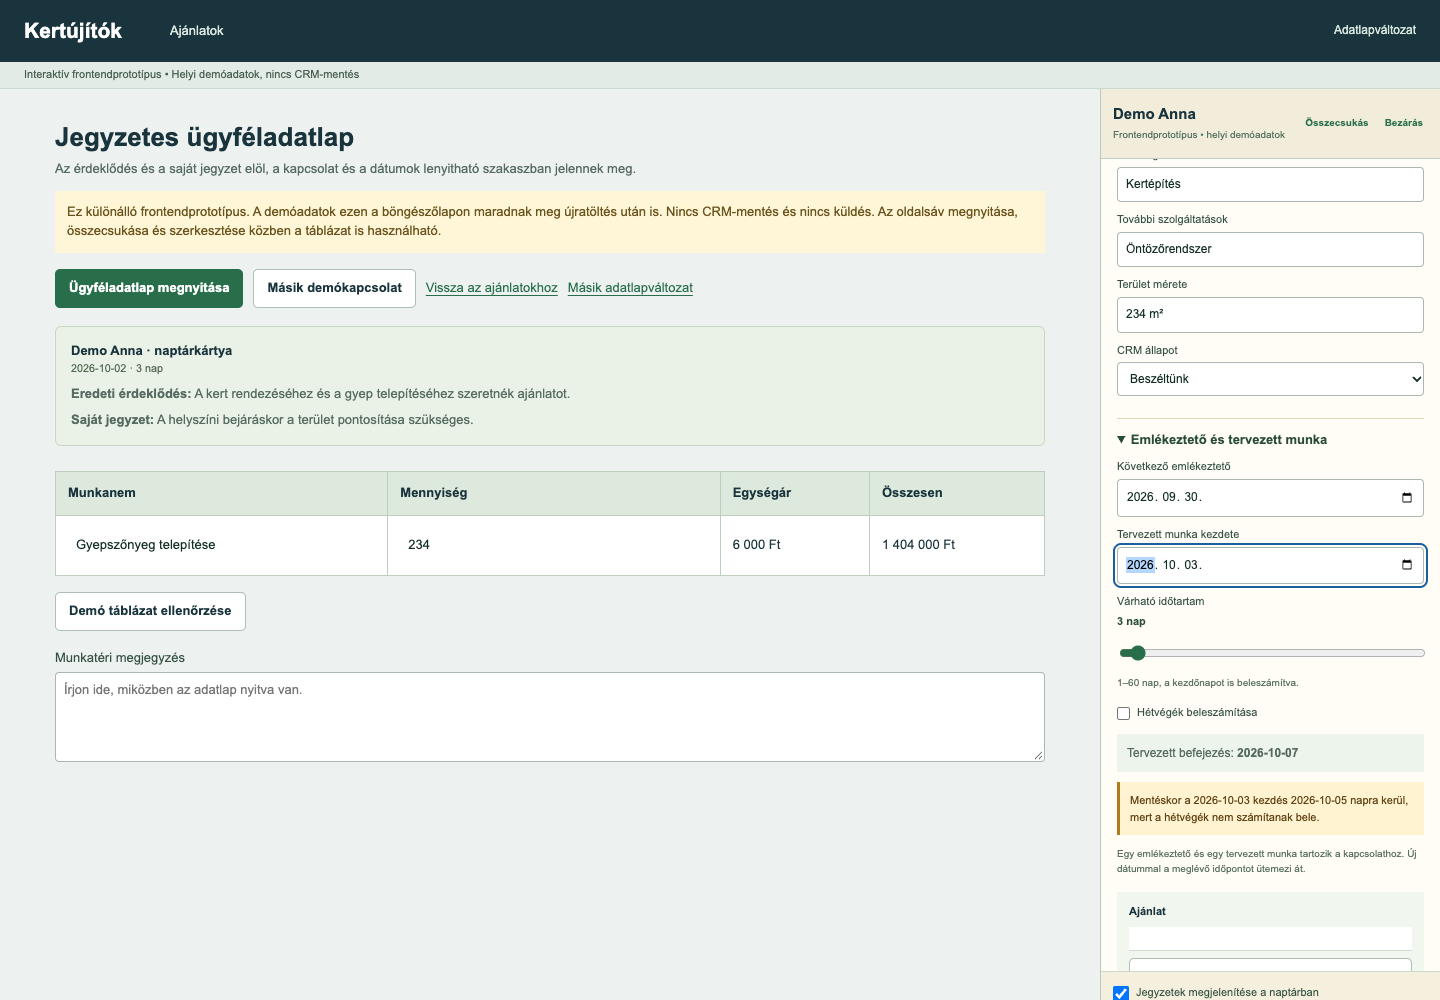Open calendar picker for Következő emlékeztető date
The width and height of the screenshot is (1440, 1000).
[1406, 497]
